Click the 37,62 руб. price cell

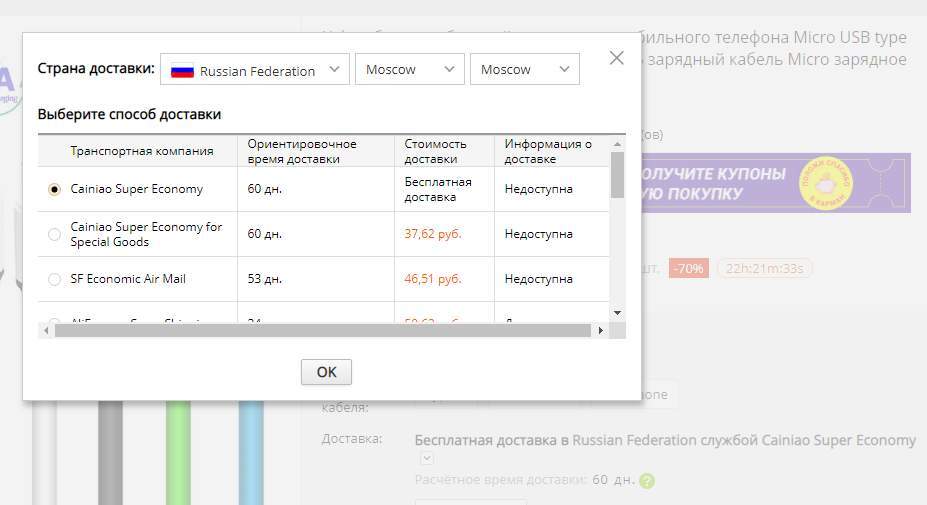(x=433, y=234)
